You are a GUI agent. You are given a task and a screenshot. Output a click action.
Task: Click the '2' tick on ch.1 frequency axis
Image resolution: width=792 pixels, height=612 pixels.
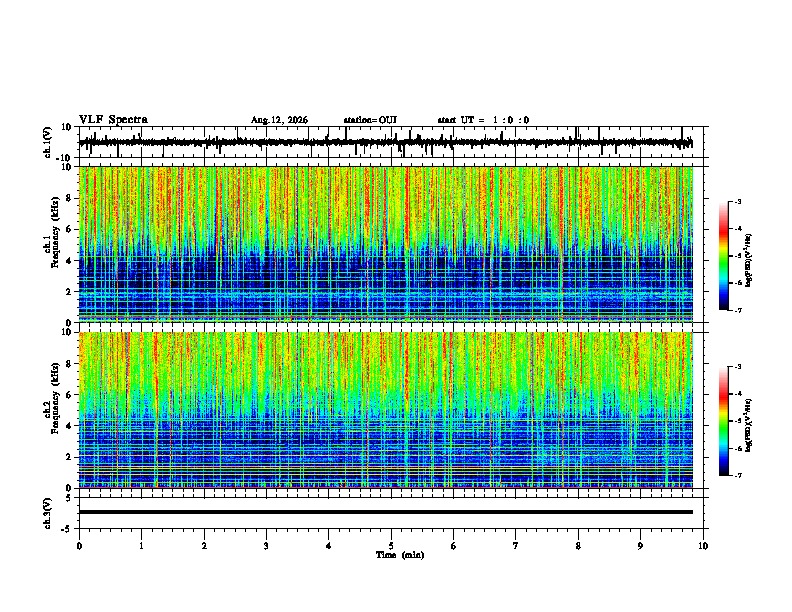pyautogui.click(x=69, y=291)
